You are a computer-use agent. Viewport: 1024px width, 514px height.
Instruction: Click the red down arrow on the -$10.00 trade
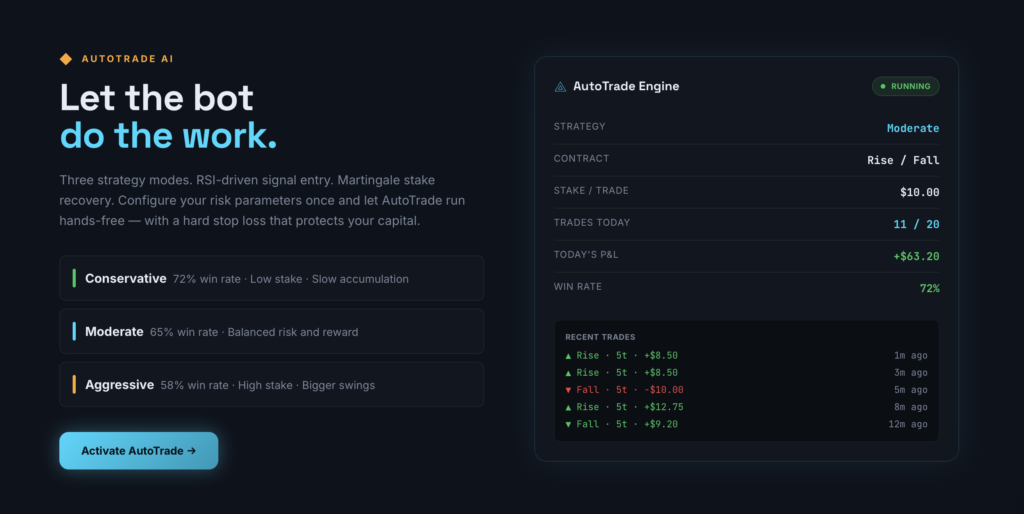point(568,390)
